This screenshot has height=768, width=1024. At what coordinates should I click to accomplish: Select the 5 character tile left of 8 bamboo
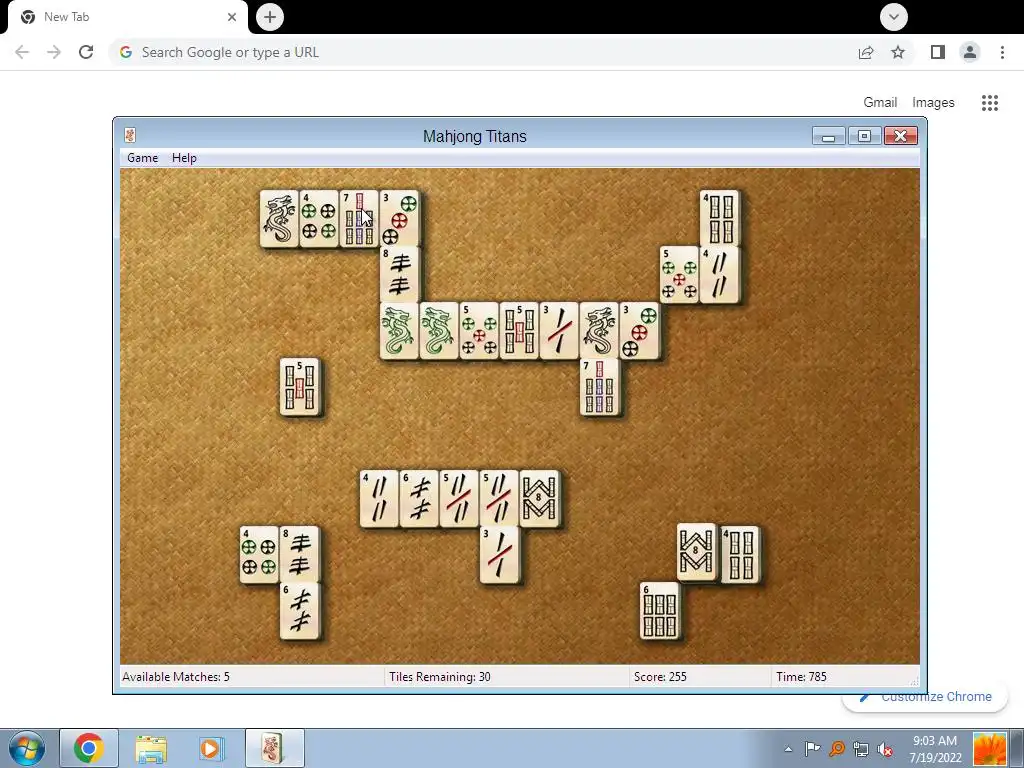pos(499,498)
